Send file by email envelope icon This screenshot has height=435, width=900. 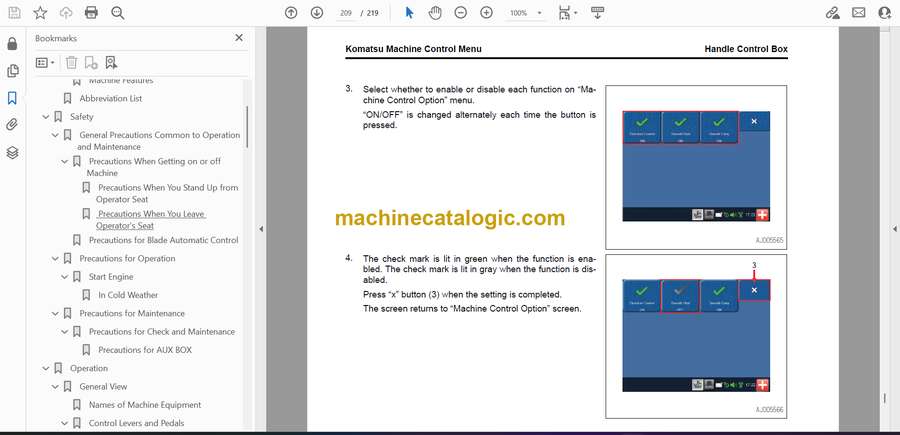[x=859, y=13]
